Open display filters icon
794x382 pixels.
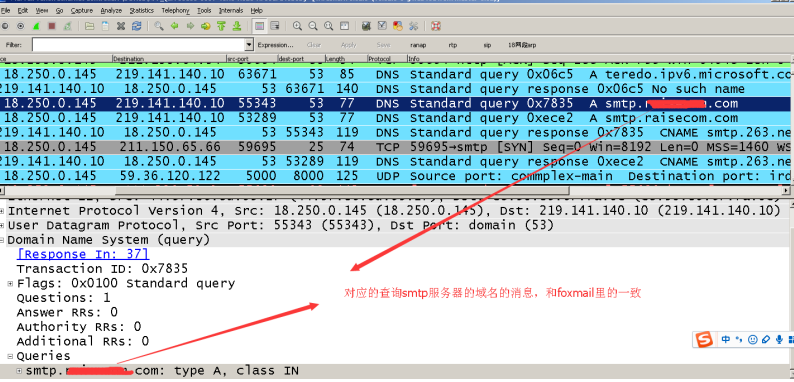click(382, 26)
